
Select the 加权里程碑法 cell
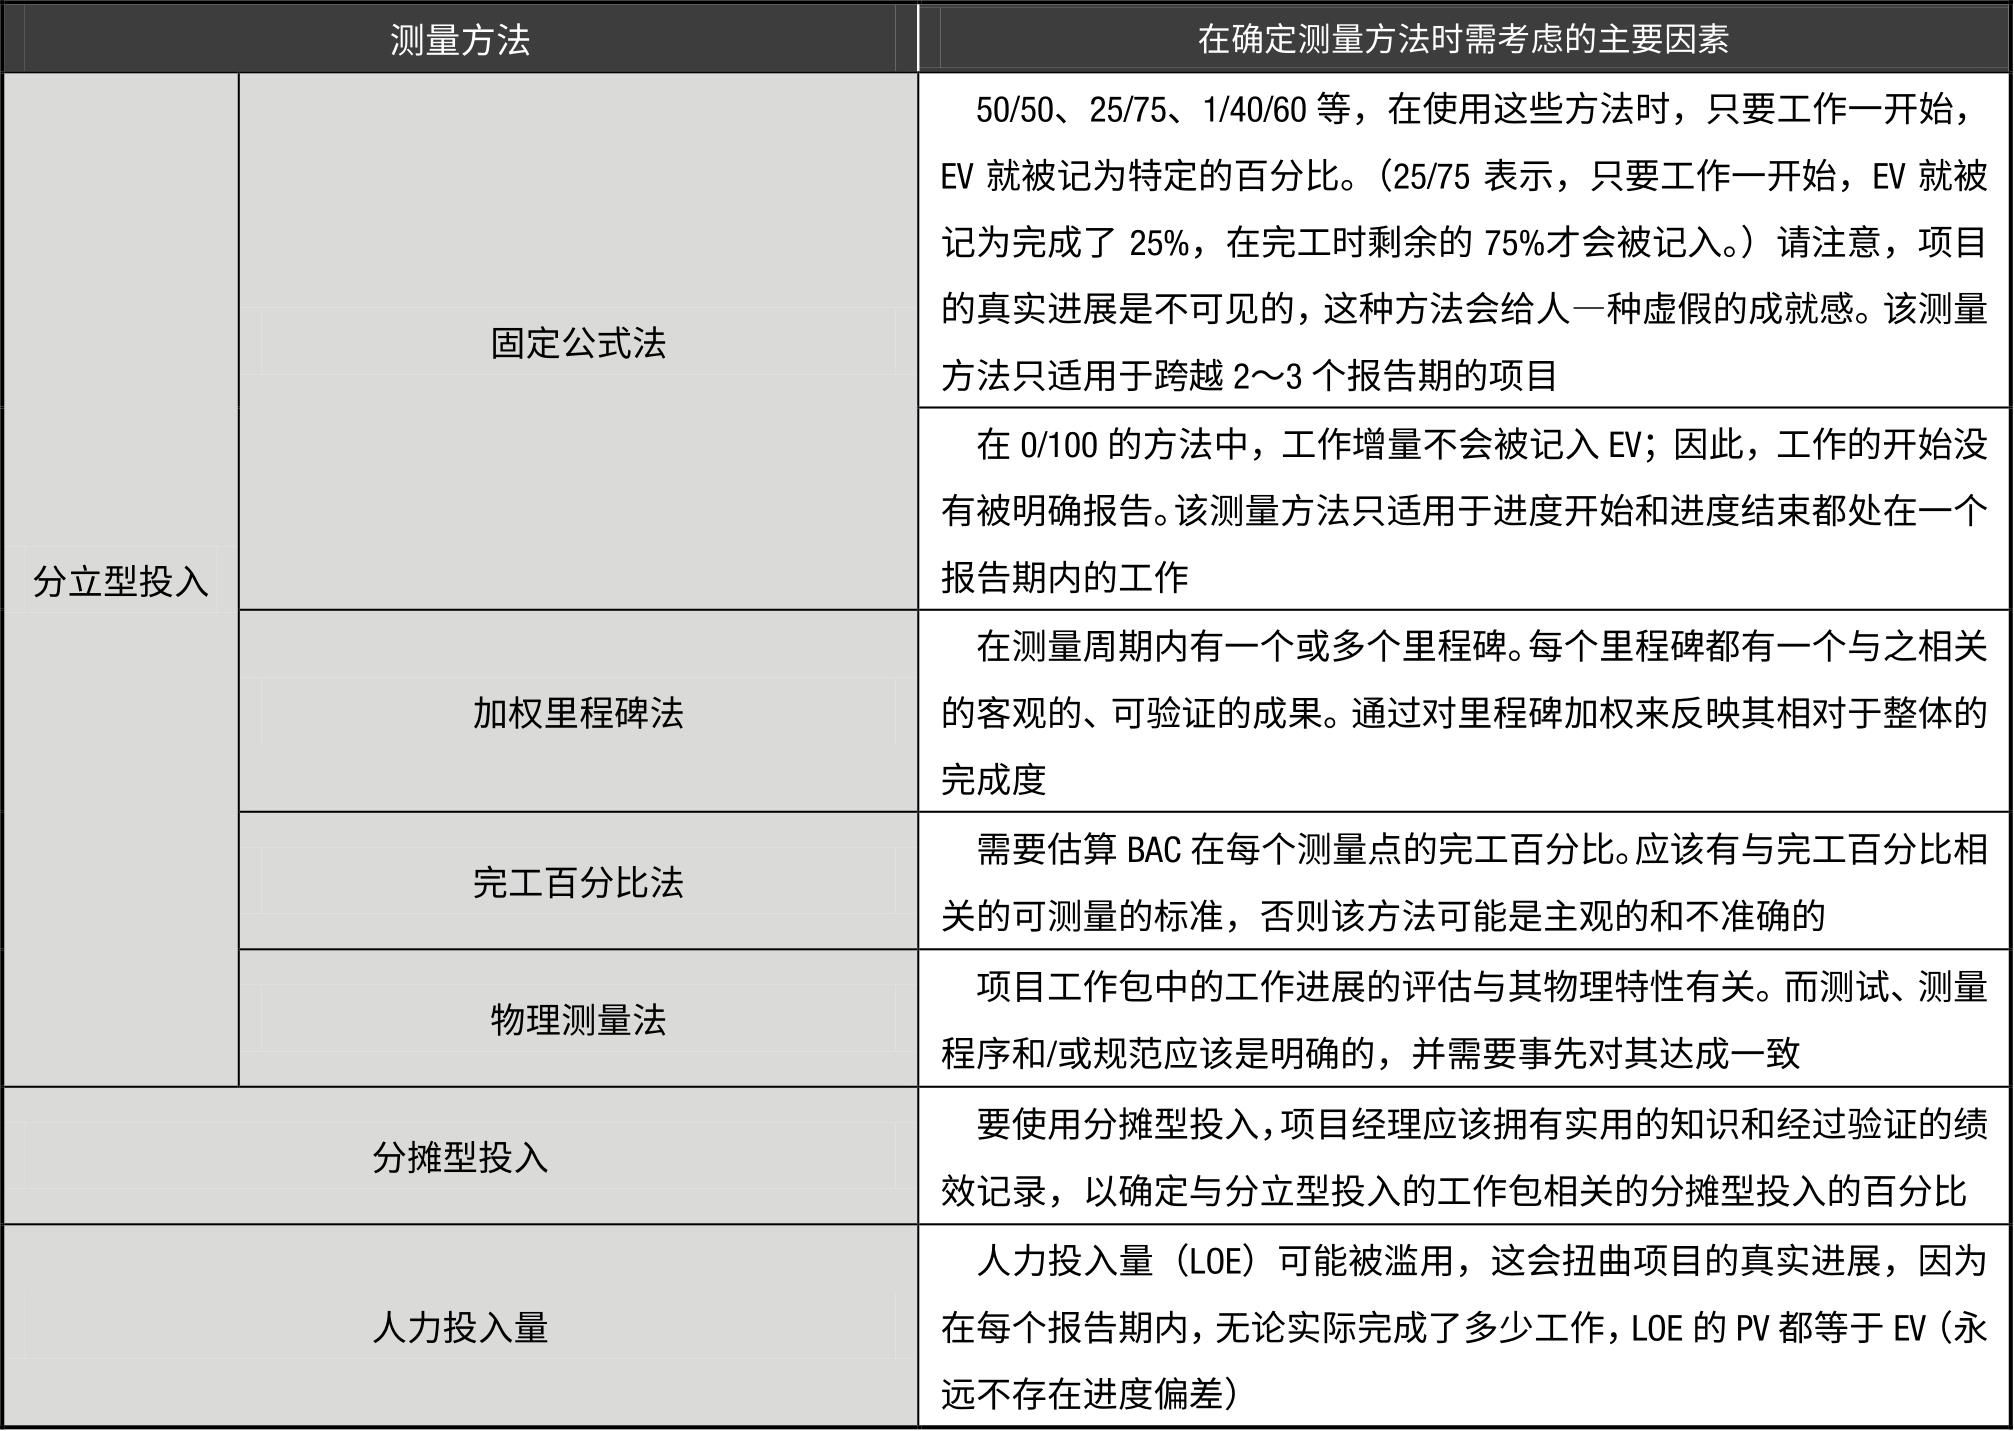(x=578, y=713)
